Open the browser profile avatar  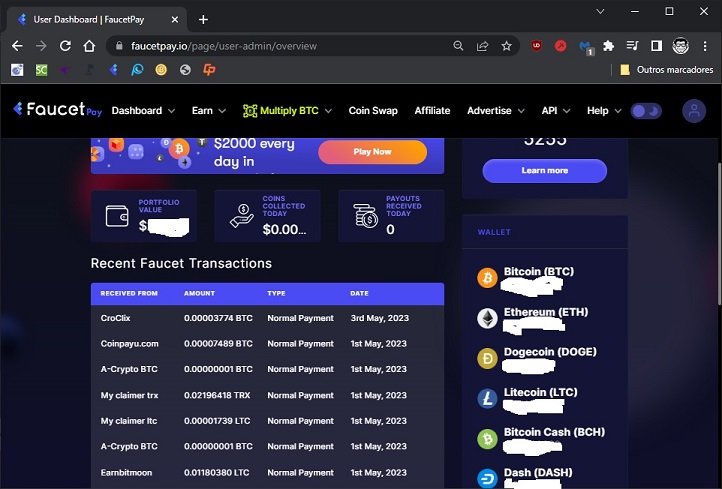(681, 46)
